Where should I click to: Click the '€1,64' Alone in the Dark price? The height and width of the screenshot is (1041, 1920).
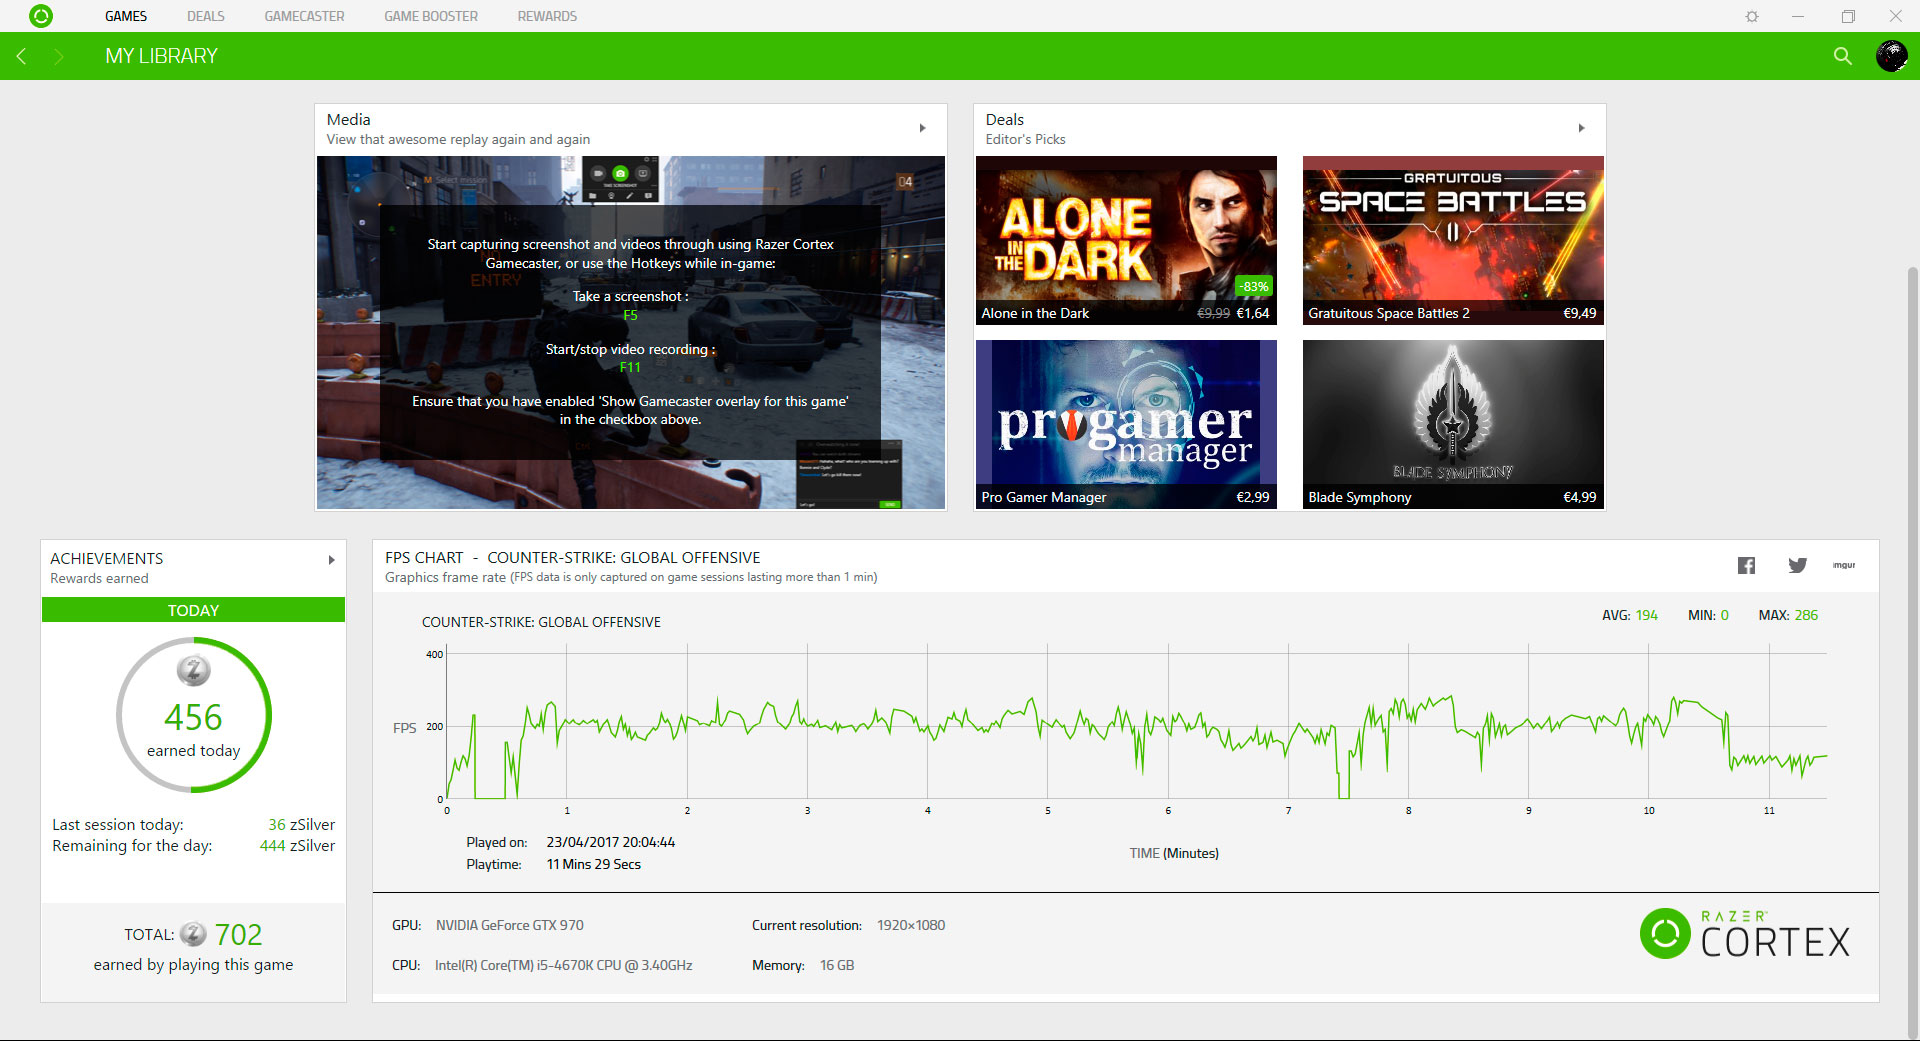1253,313
